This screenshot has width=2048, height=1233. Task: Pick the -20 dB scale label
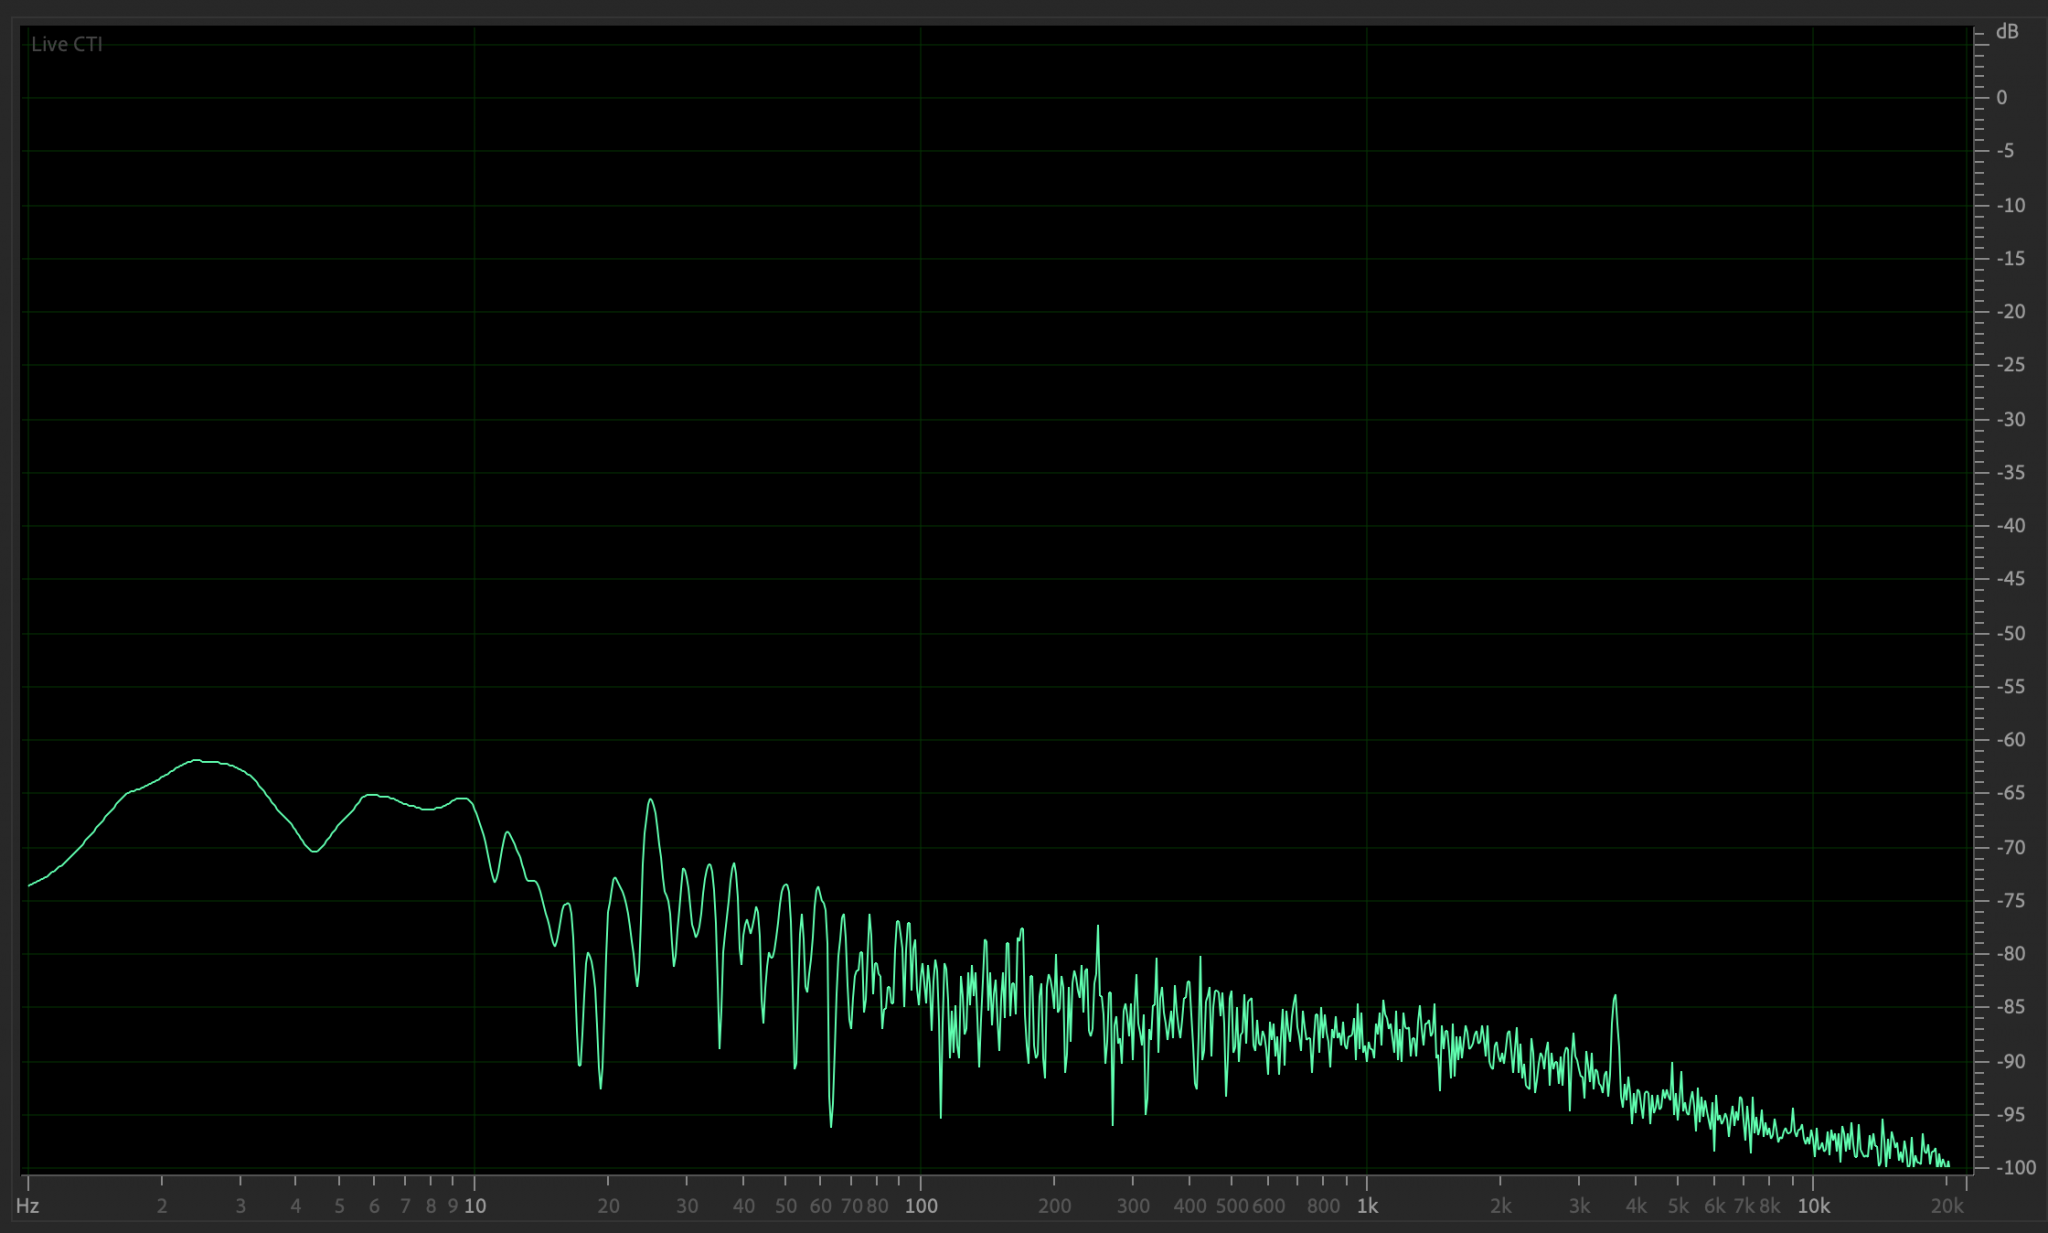click(2010, 312)
